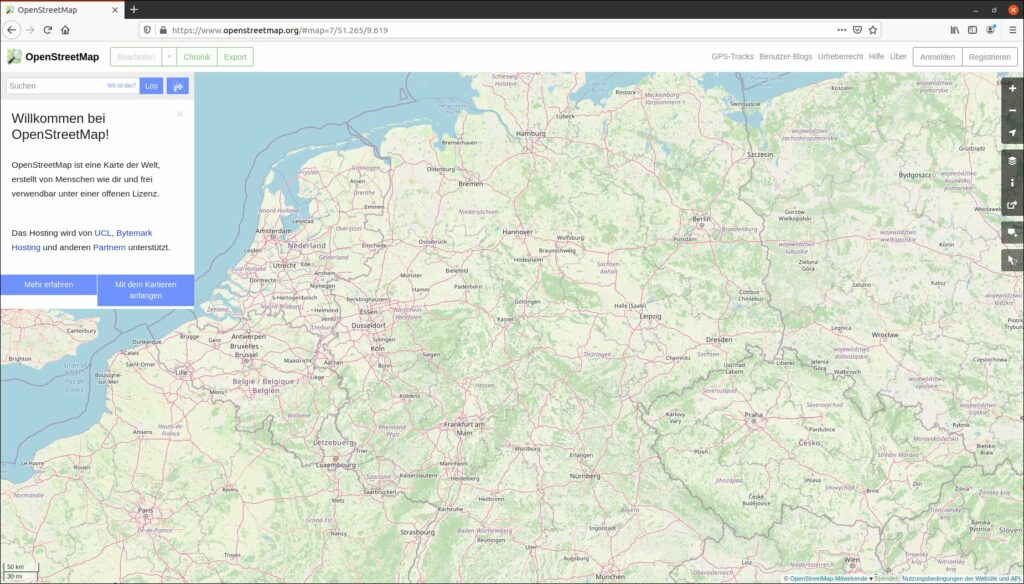This screenshot has height=584, width=1024.
Task: Activate the query features tool
Action: click(1012, 260)
